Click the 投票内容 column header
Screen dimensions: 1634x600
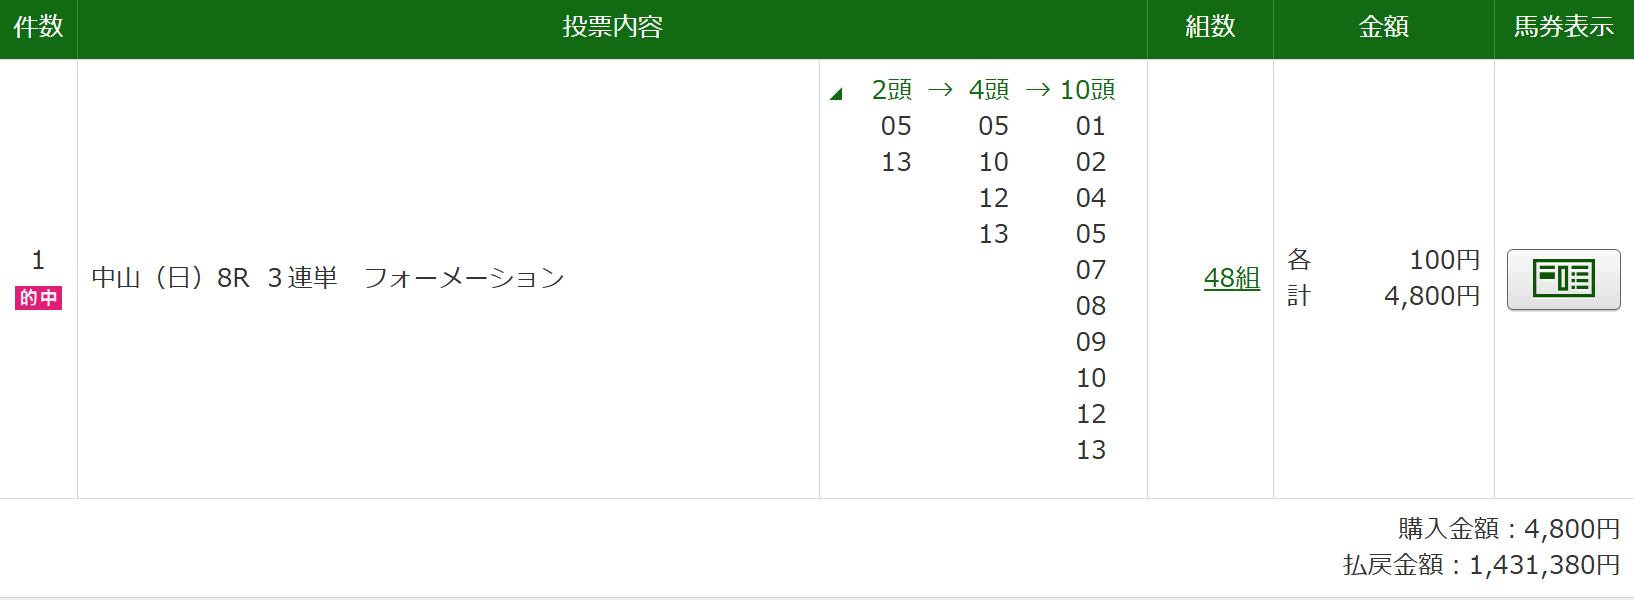tap(612, 28)
